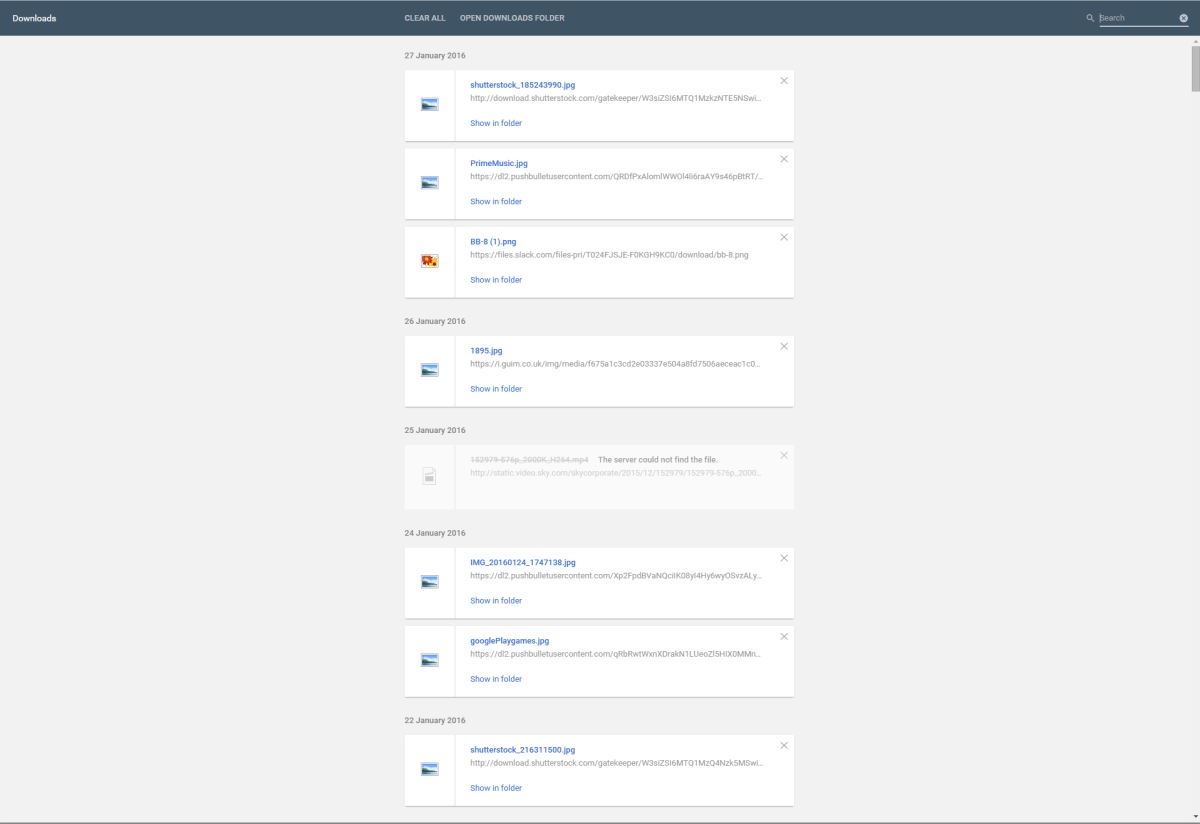Screen dimensions: 1200x824
Task: Click inside the Search downloads input field
Action: (1136, 18)
